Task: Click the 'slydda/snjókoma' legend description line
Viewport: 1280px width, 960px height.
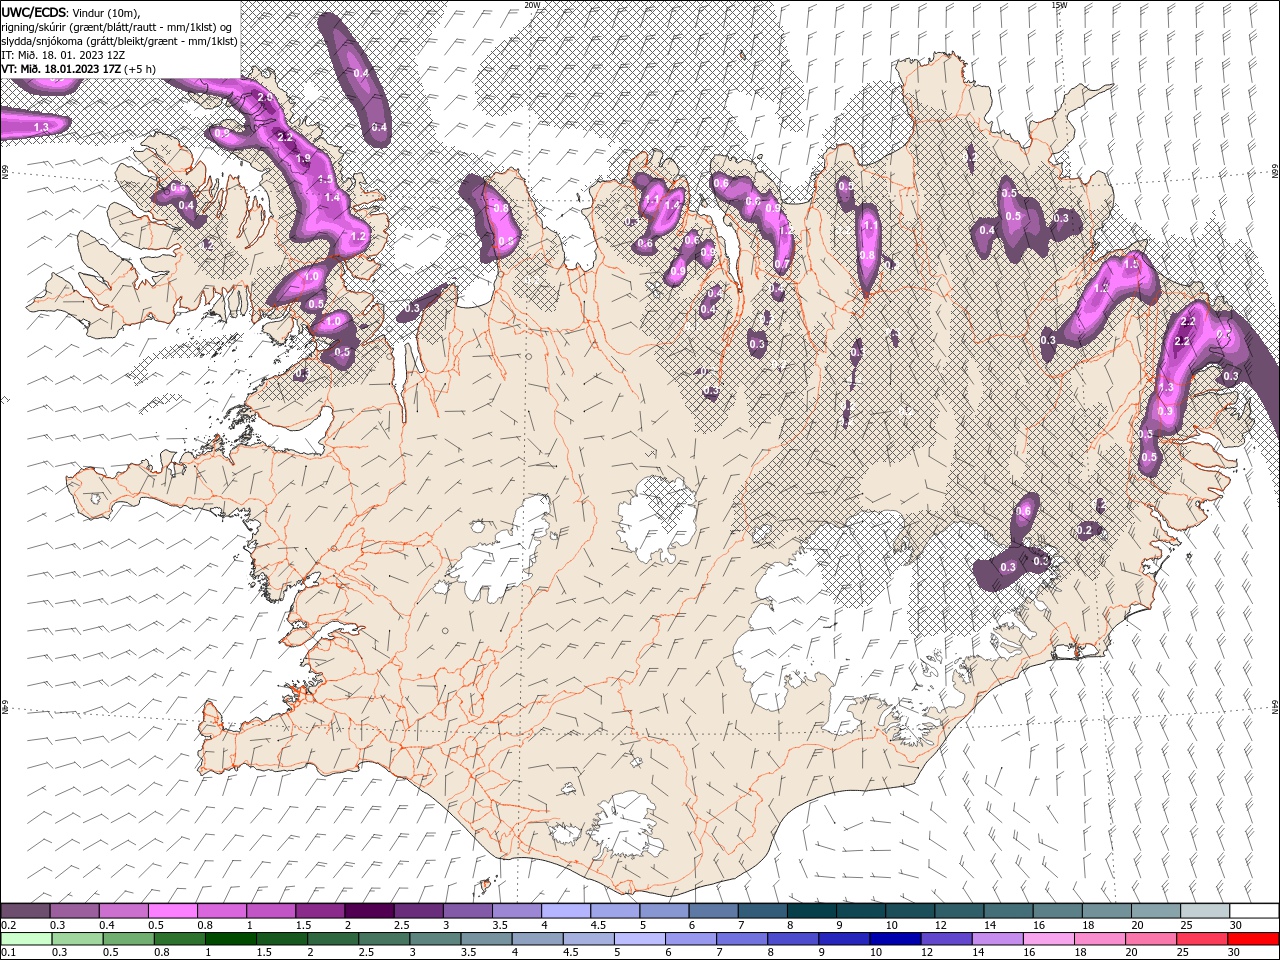Action: [x=119, y=41]
